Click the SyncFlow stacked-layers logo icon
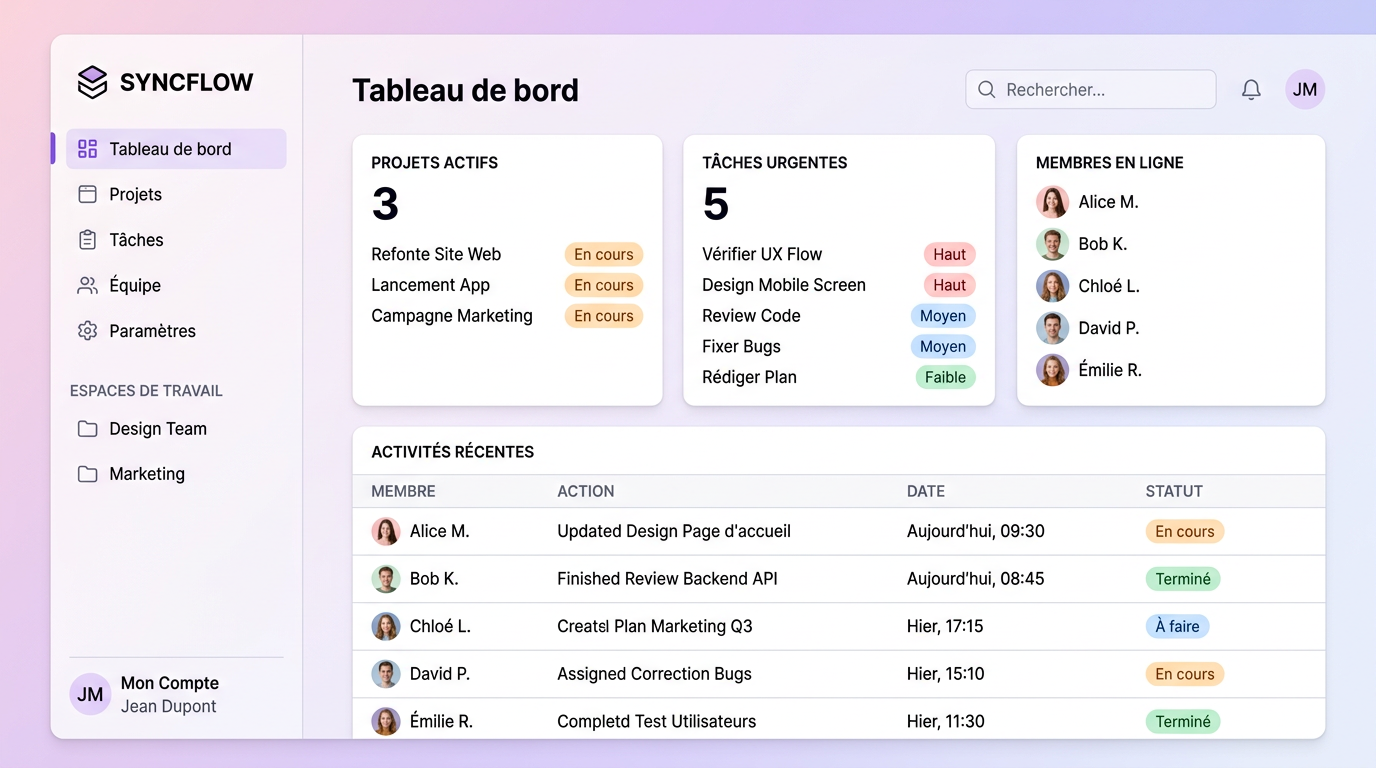The width and height of the screenshot is (1376, 768). point(92,82)
